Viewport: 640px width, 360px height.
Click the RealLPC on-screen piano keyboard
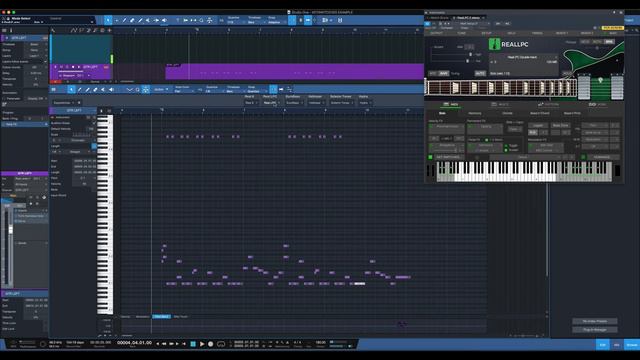(524, 171)
